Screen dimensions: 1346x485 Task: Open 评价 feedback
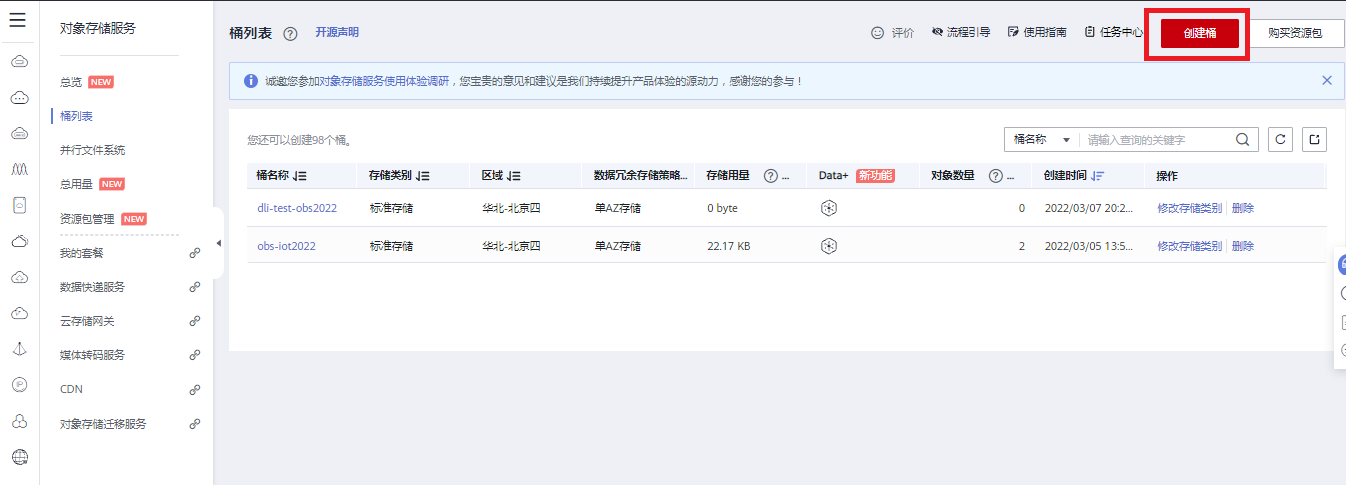pyautogui.click(x=893, y=33)
